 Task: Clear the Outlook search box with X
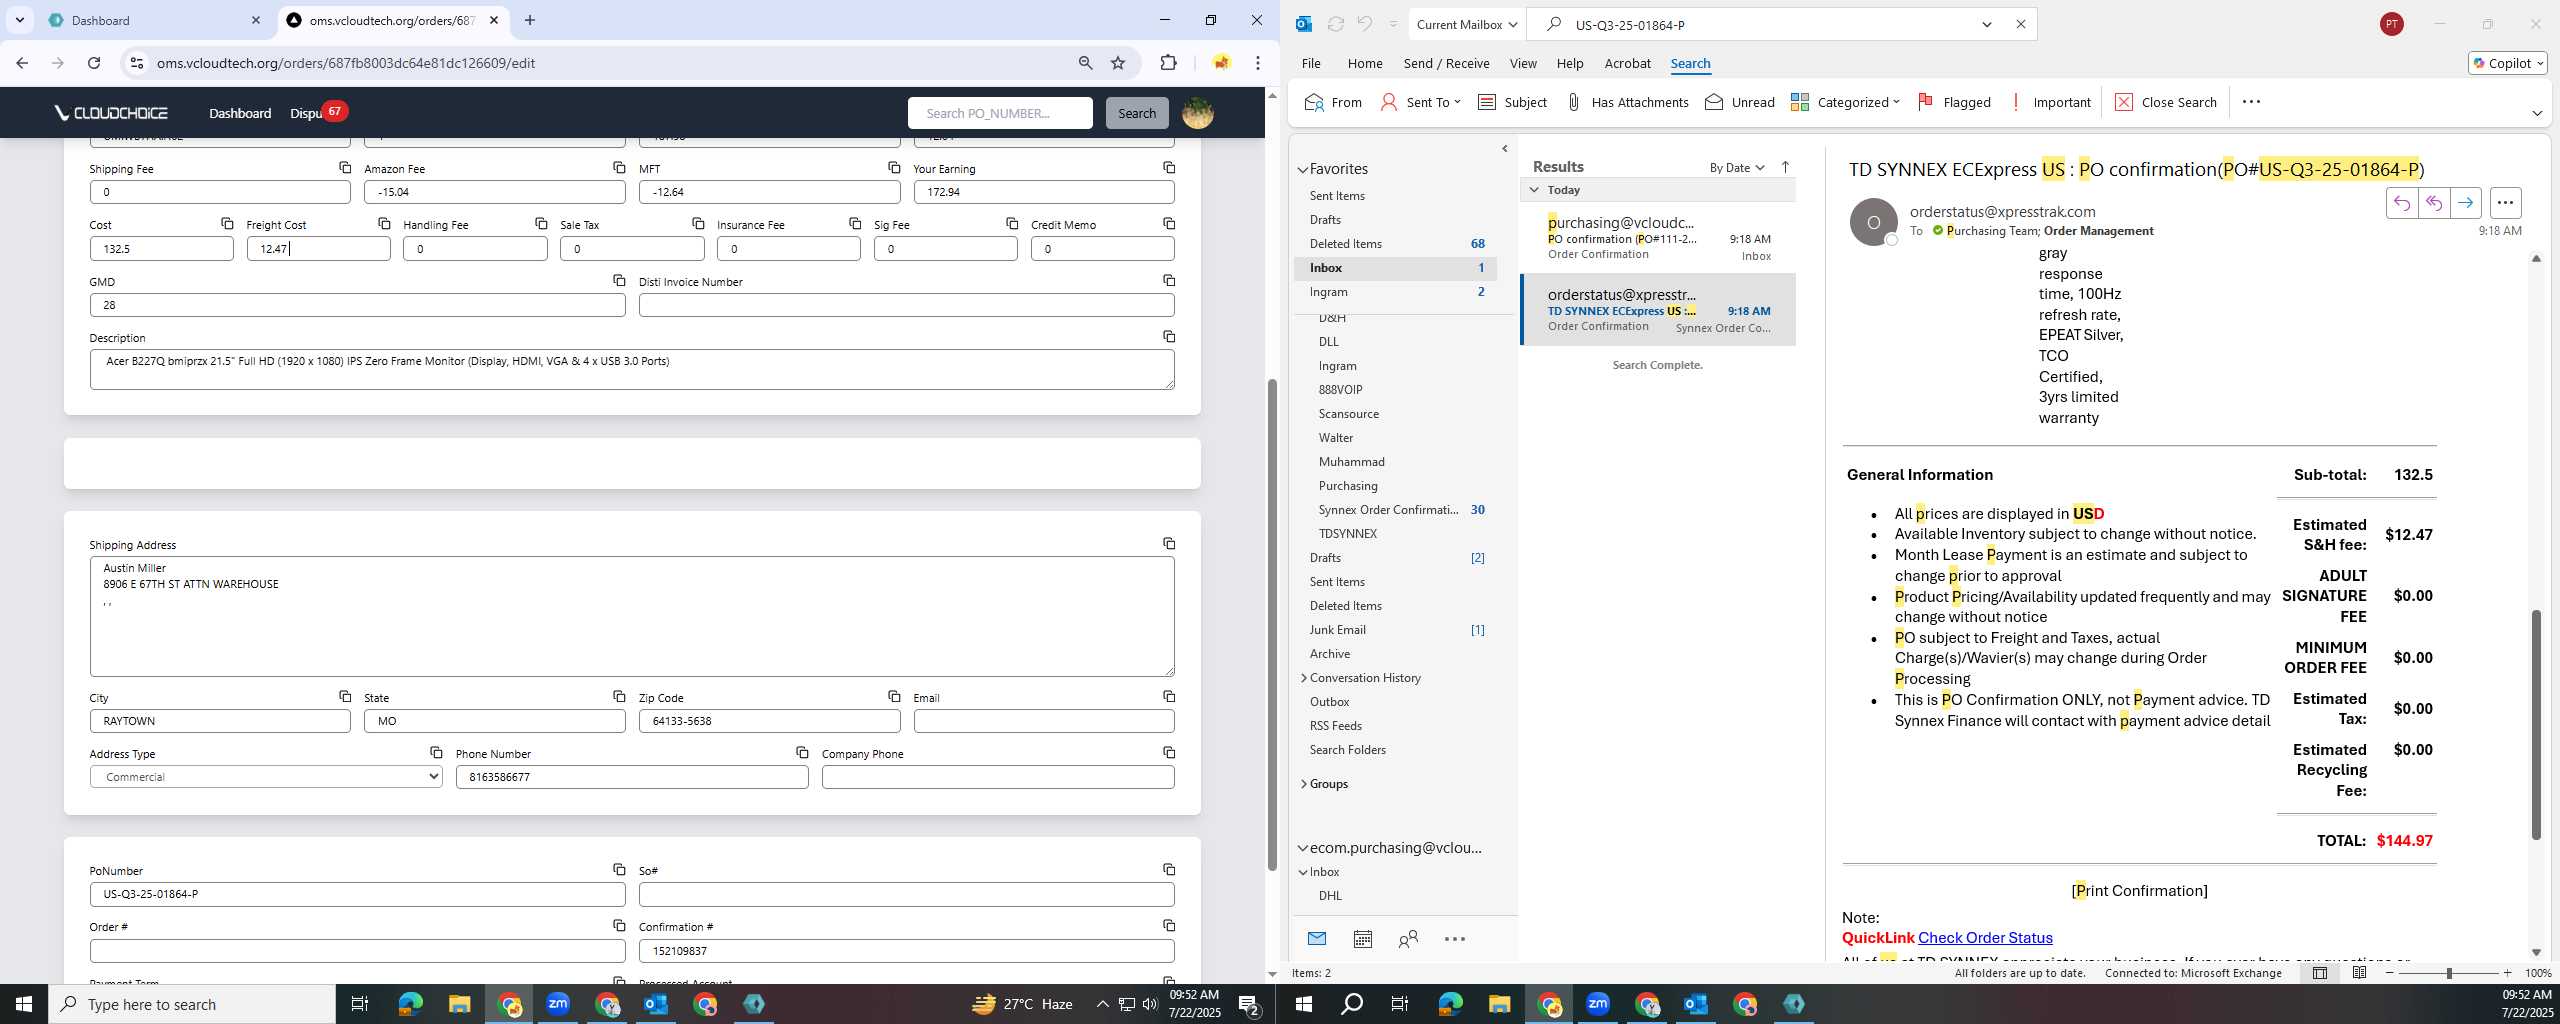coord(2020,24)
